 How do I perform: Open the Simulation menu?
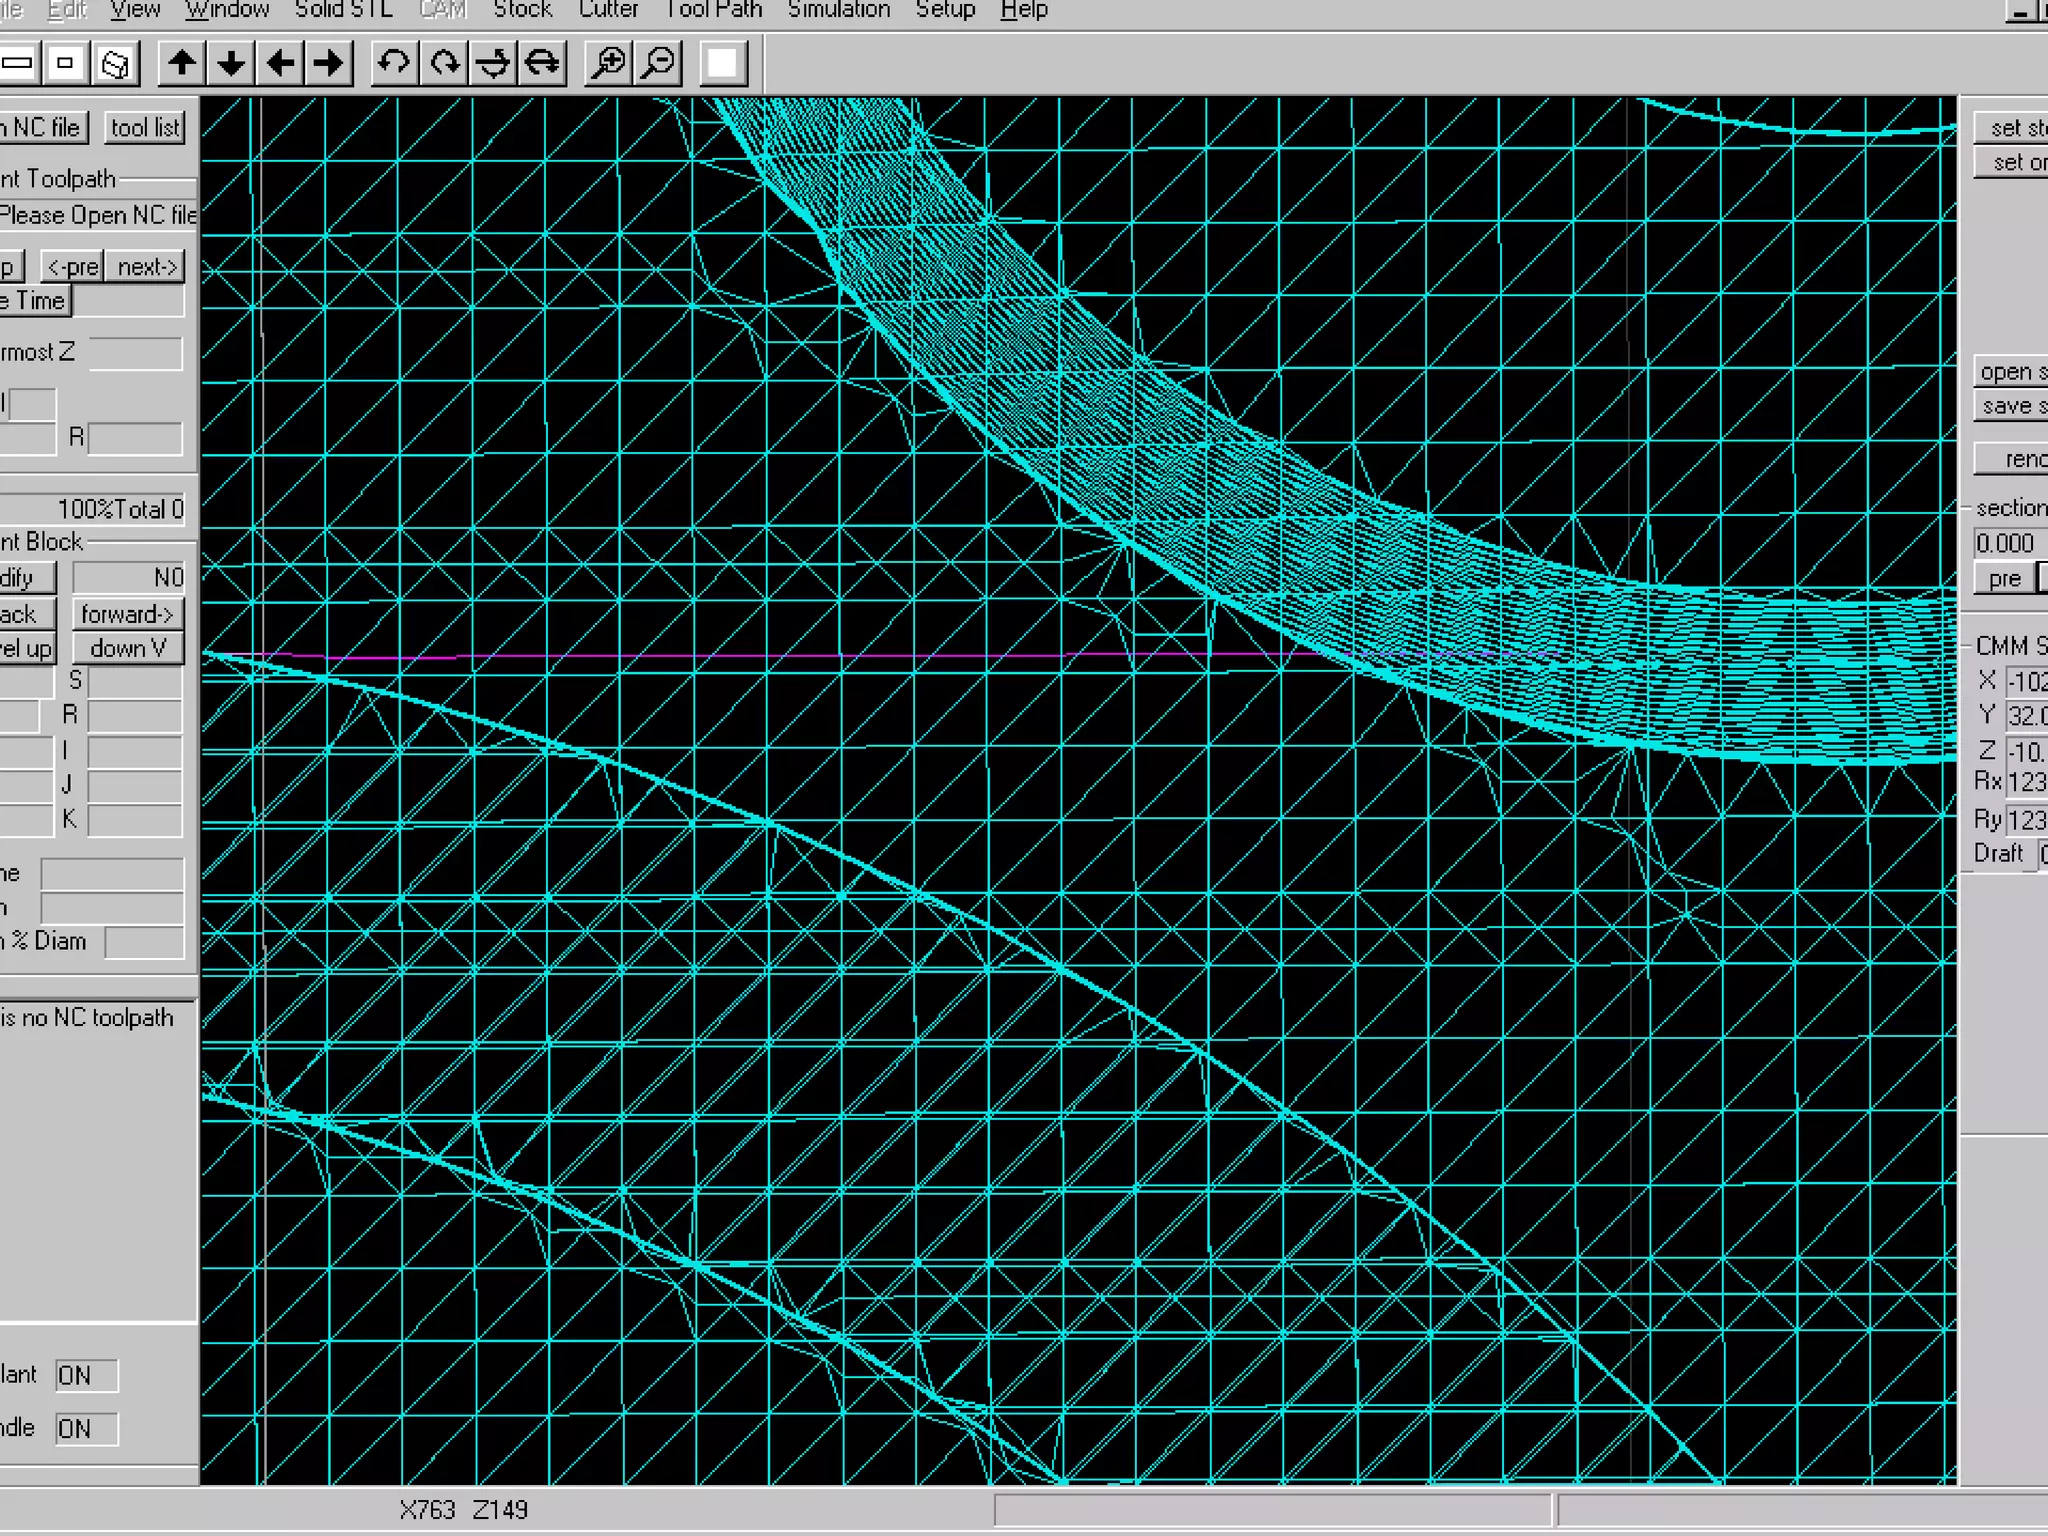[838, 11]
